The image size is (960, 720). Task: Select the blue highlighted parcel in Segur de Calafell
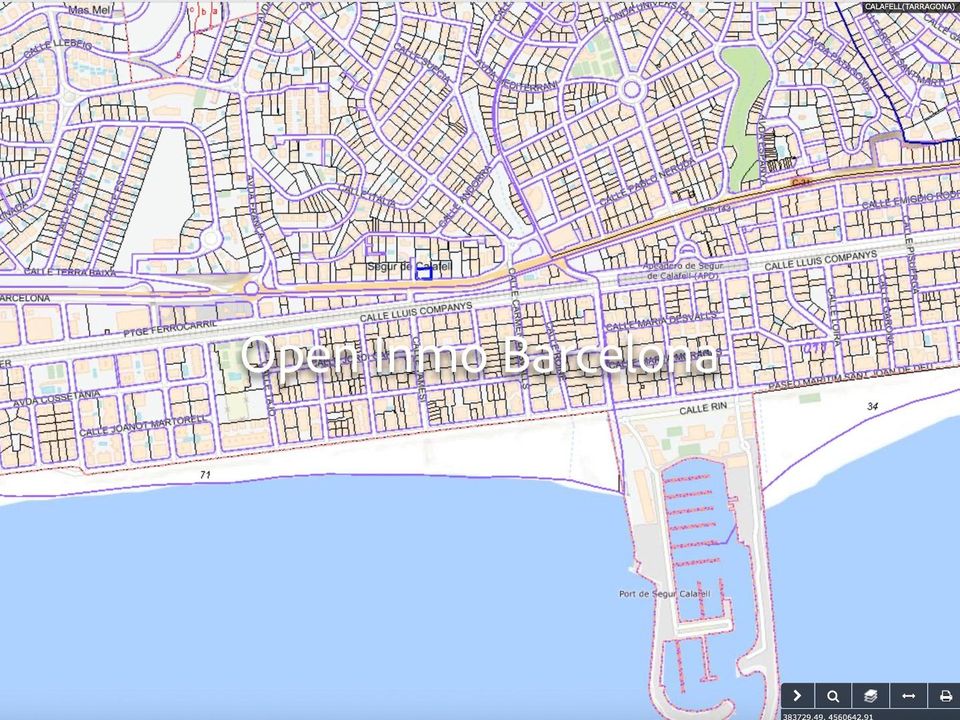pos(424,274)
